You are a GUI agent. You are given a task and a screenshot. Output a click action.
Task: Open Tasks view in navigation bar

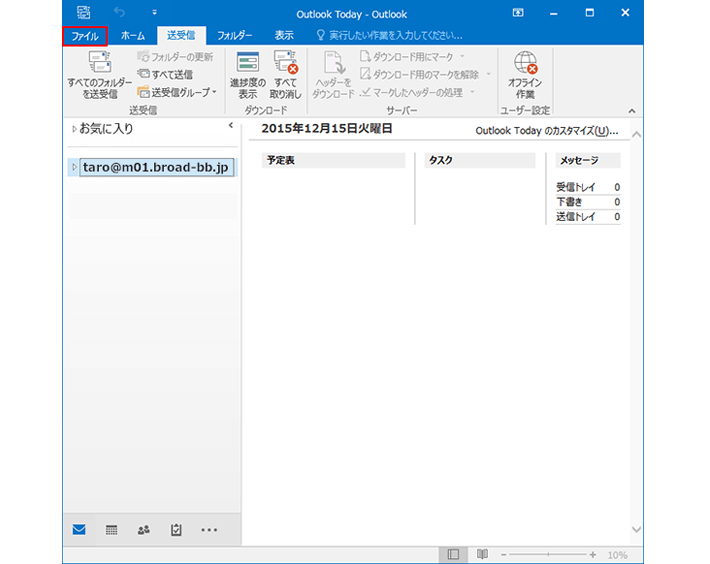tap(176, 529)
